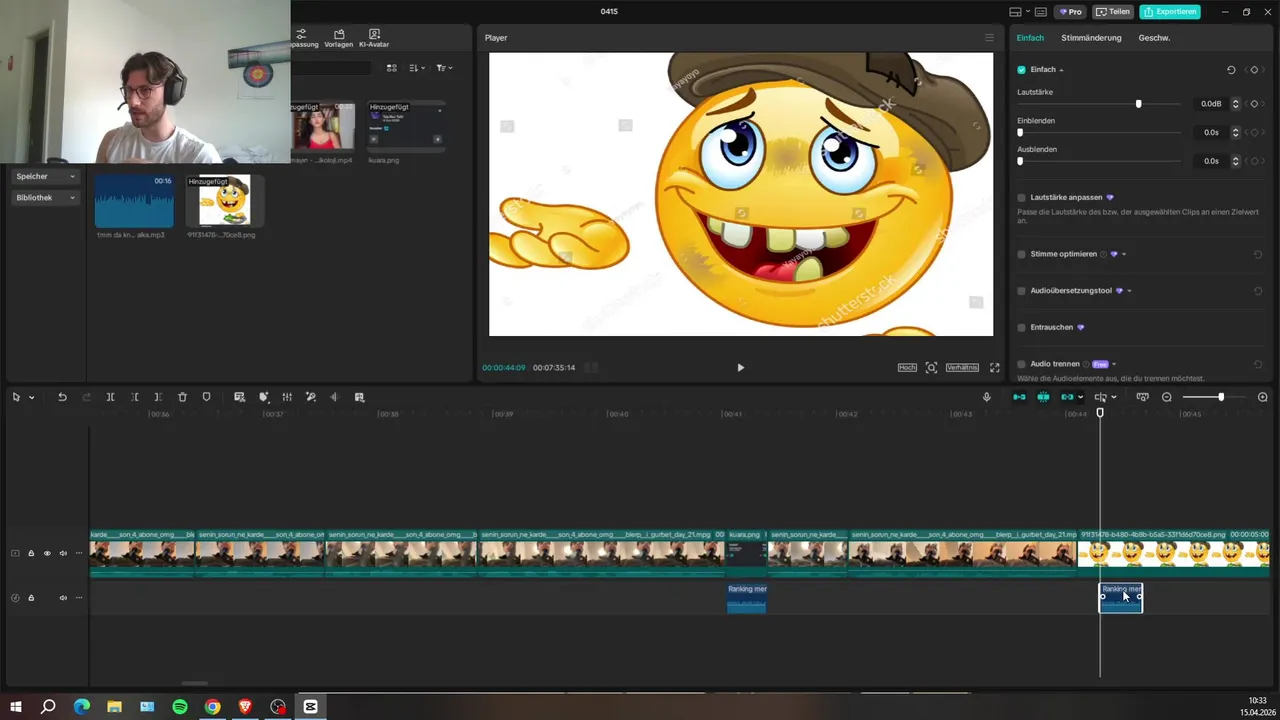Image resolution: width=1280 pixels, height=720 pixels.
Task: Toggle the Einfach section checkbox
Action: click(1021, 70)
